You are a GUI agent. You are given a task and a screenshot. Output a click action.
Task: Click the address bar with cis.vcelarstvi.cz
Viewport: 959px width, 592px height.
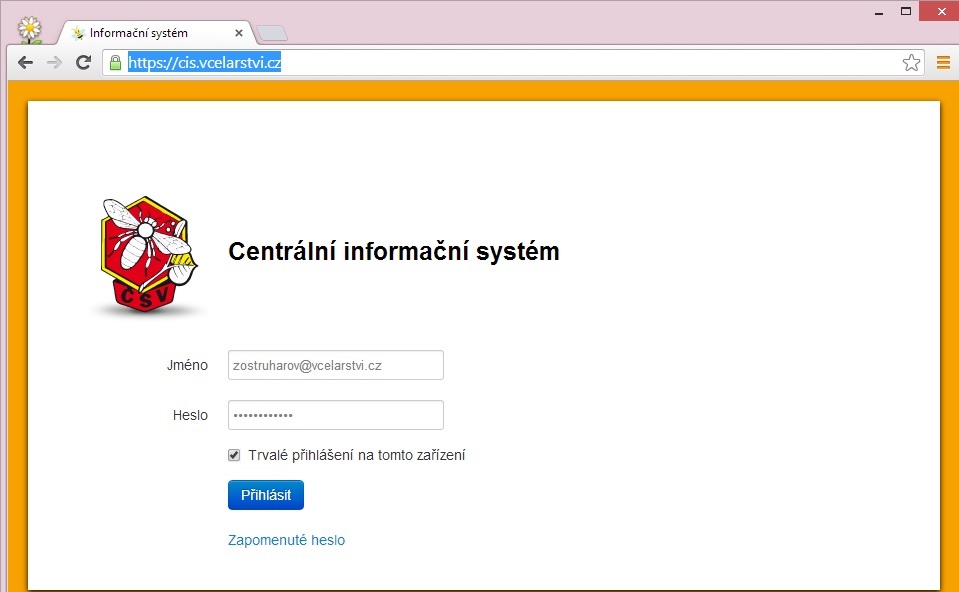(x=511, y=62)
